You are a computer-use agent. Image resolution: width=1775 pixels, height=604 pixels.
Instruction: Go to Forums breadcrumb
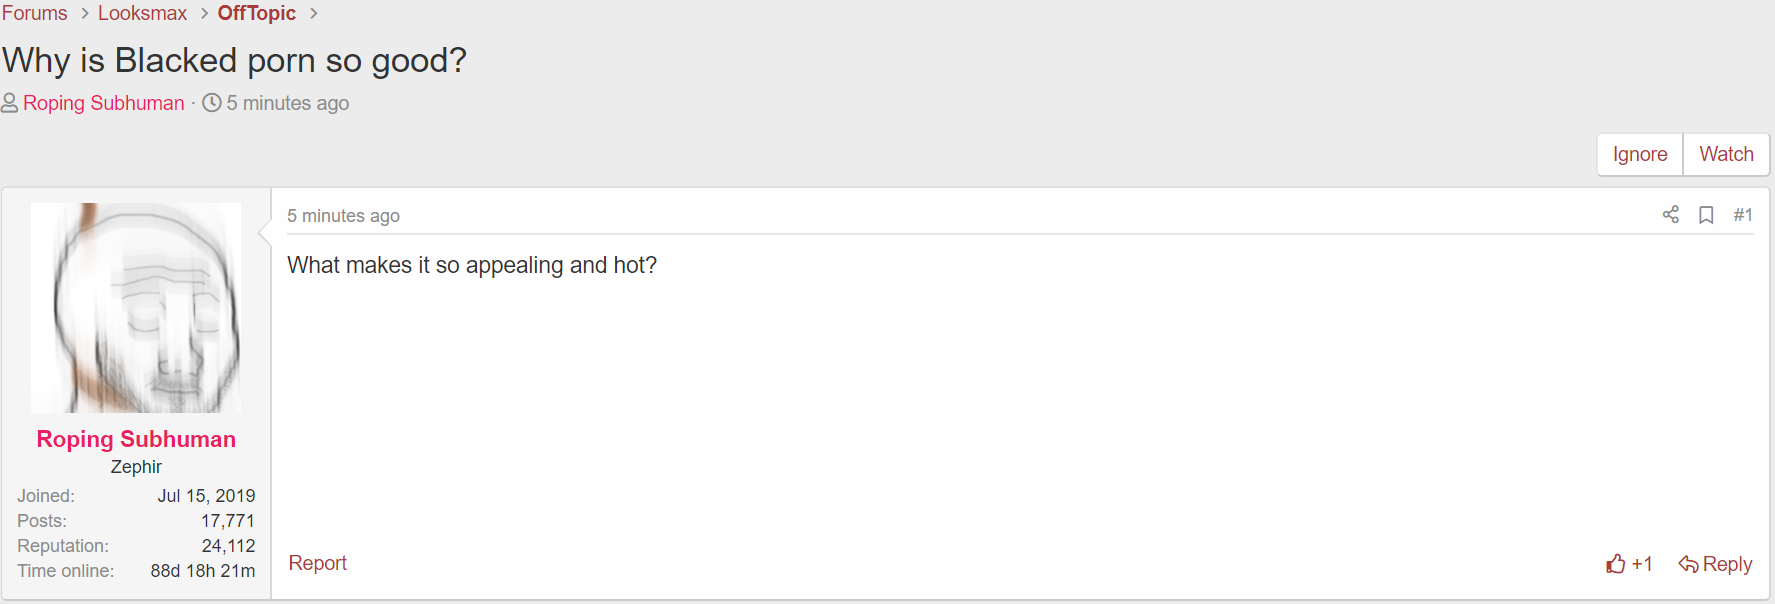point(35,14)
